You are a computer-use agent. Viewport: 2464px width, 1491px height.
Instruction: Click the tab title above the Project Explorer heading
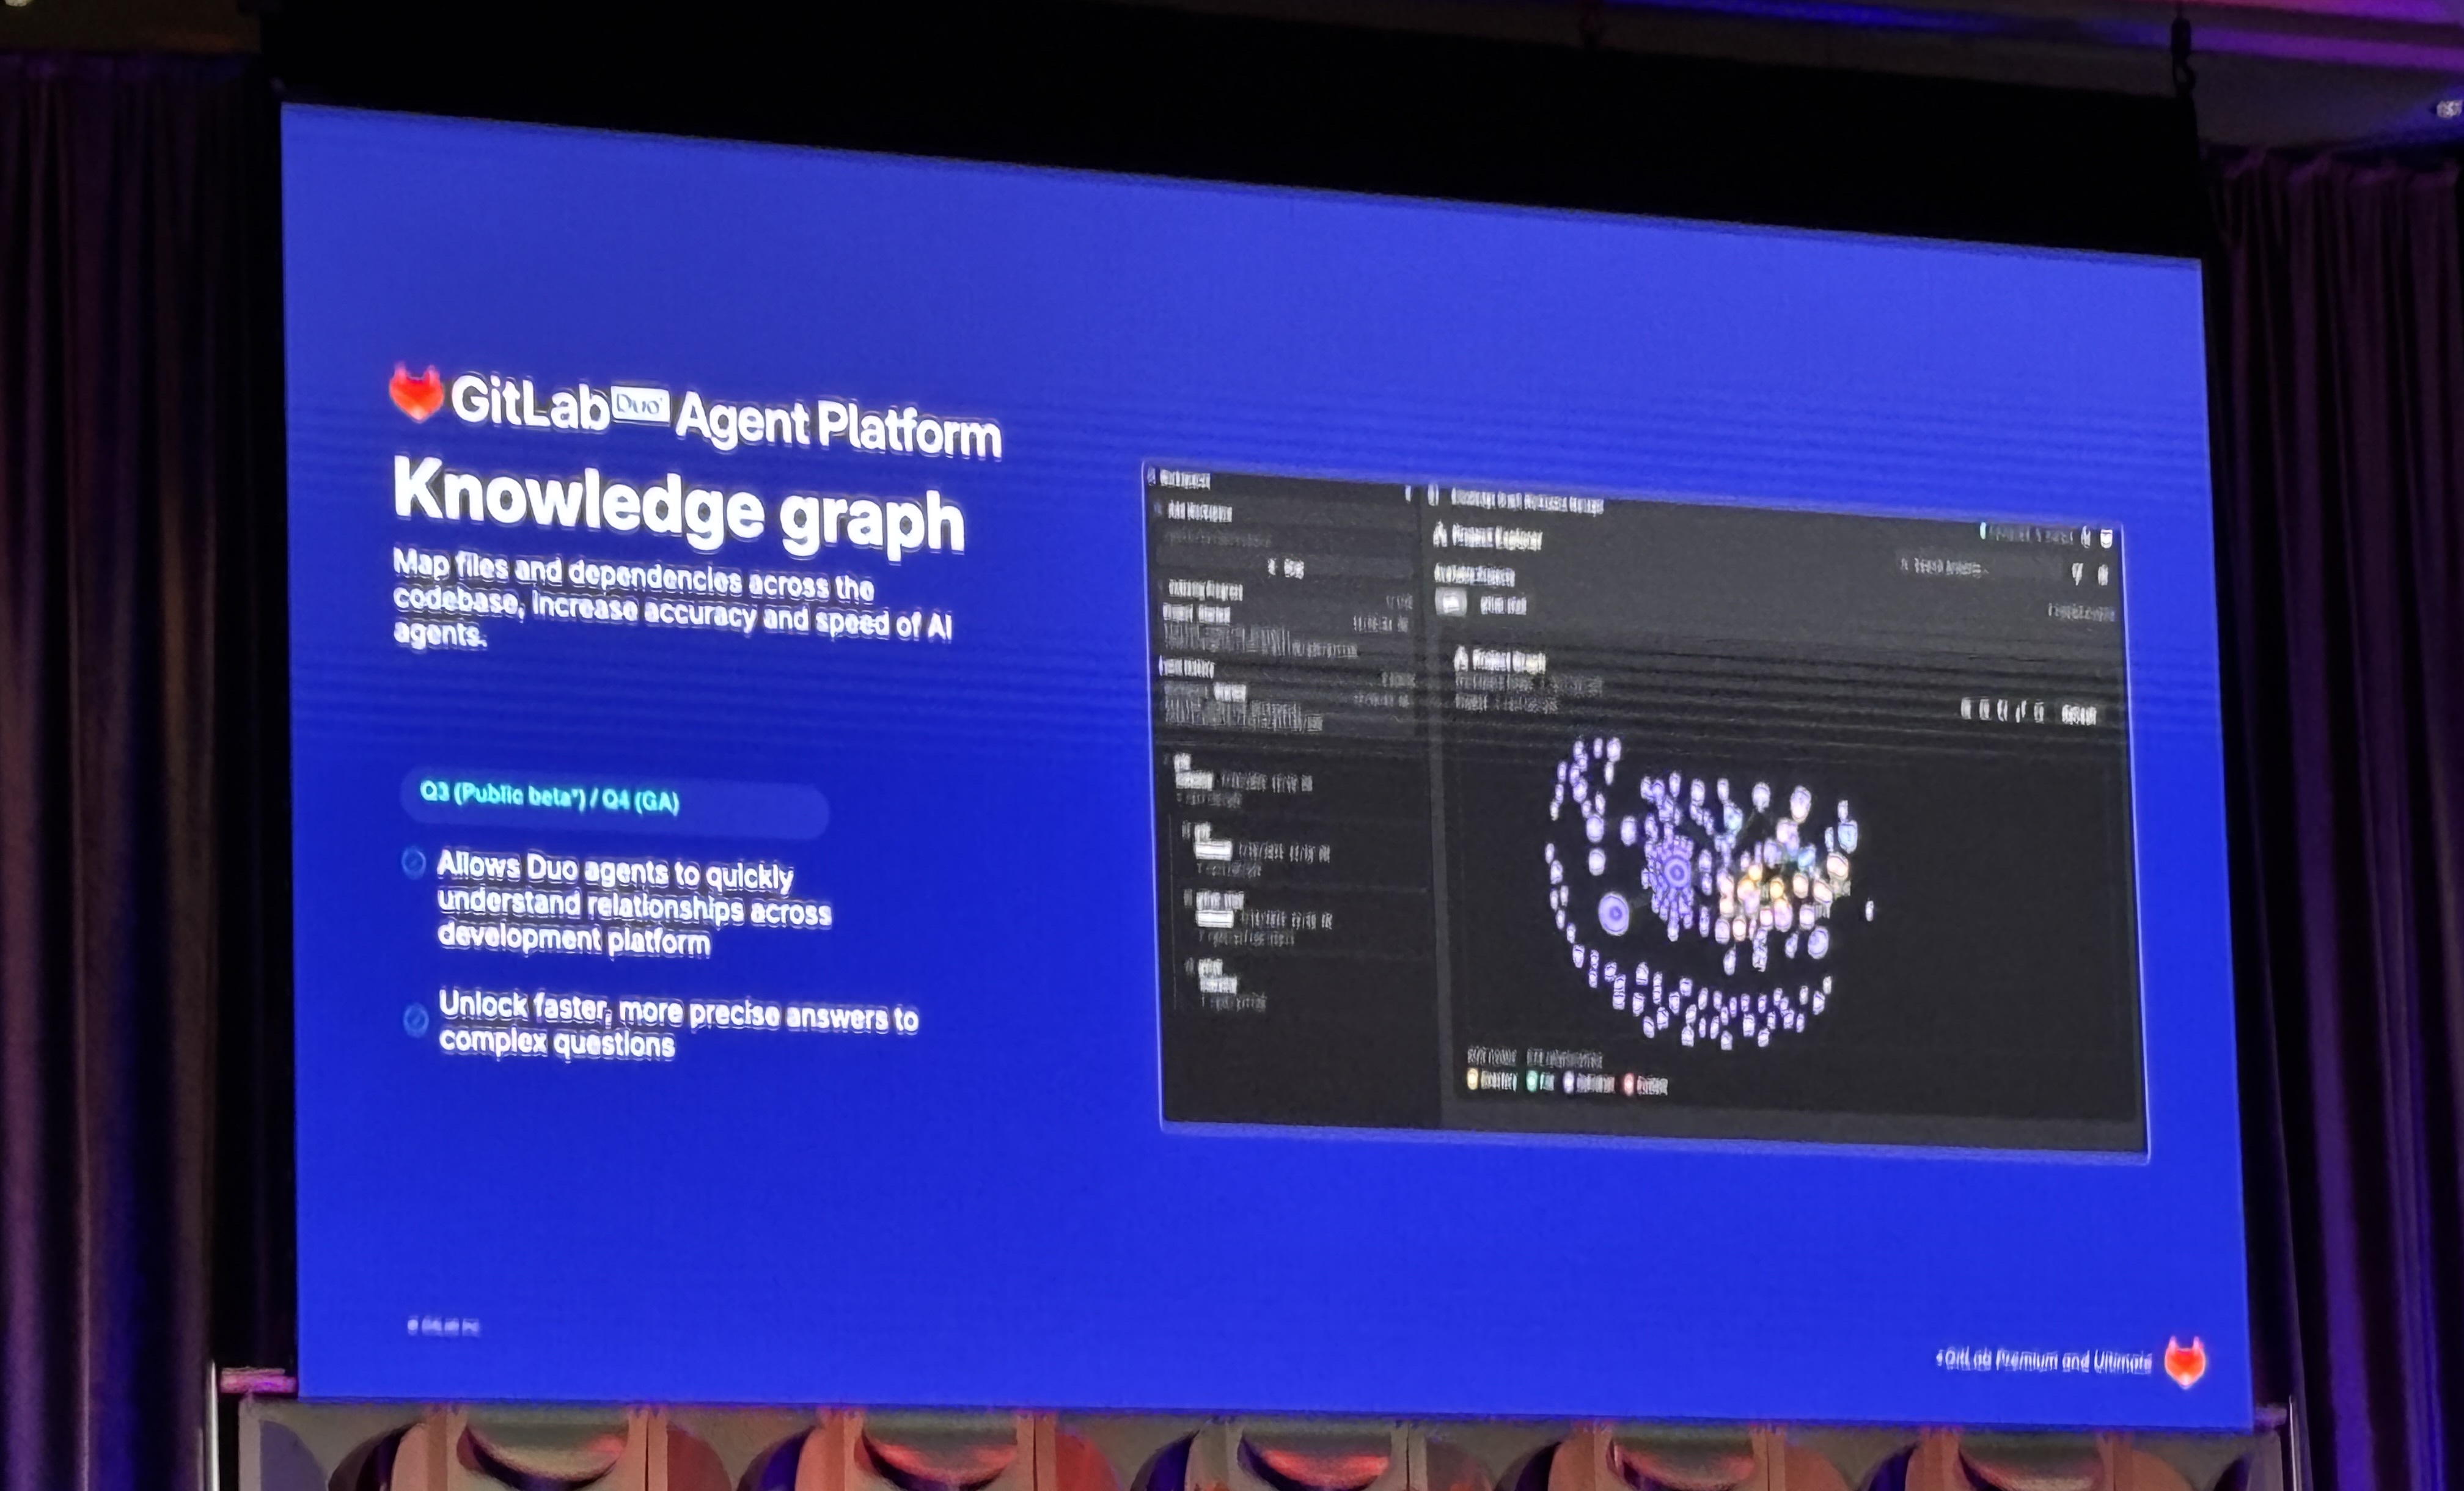[1525, 500]
